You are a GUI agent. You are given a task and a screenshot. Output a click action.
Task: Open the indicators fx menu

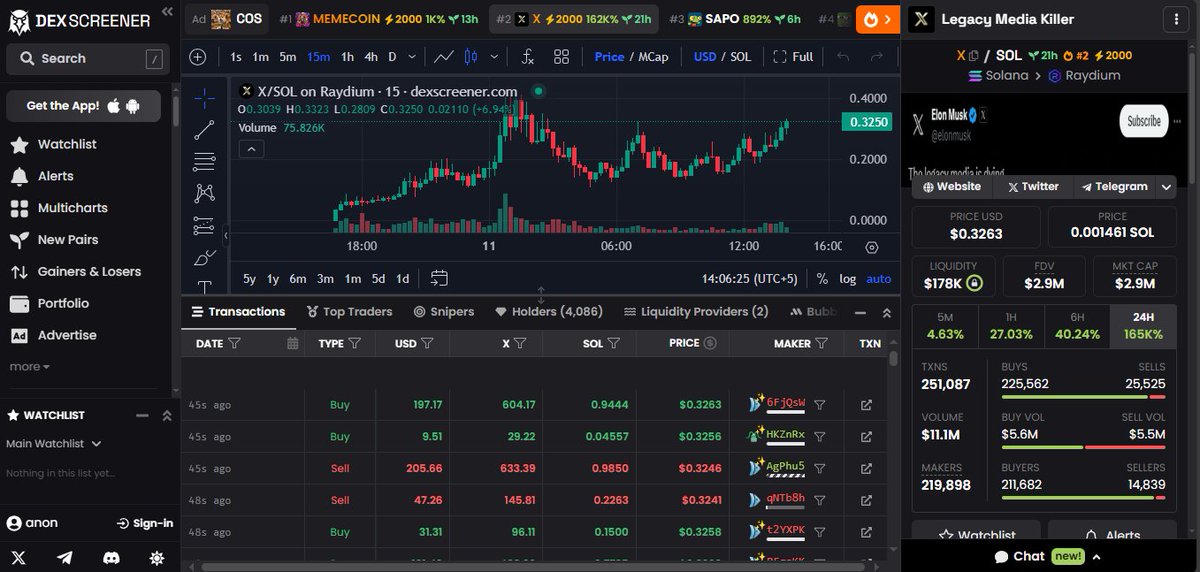tap(528, 57)
